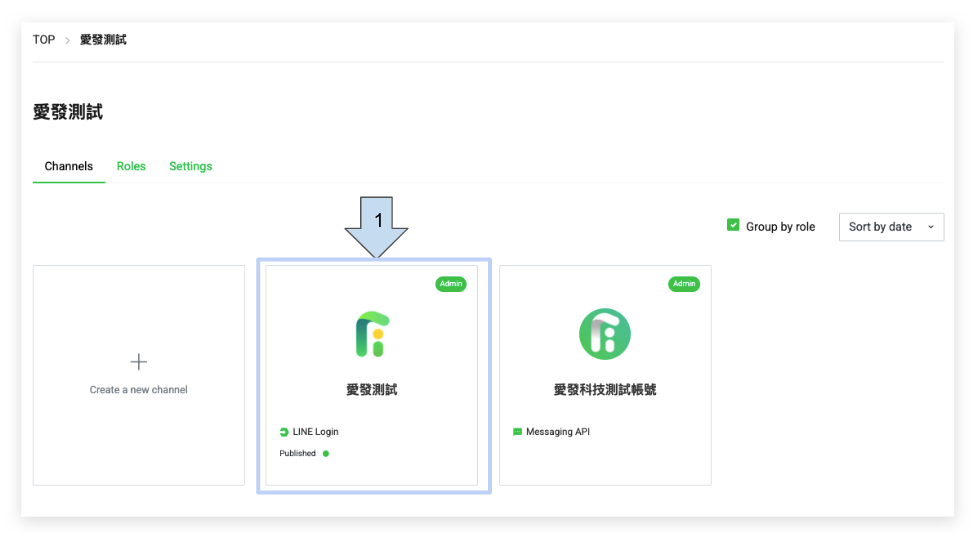The image size is (977, 544).
Task: Open the Sort by date dropdown
Action: 890,227
